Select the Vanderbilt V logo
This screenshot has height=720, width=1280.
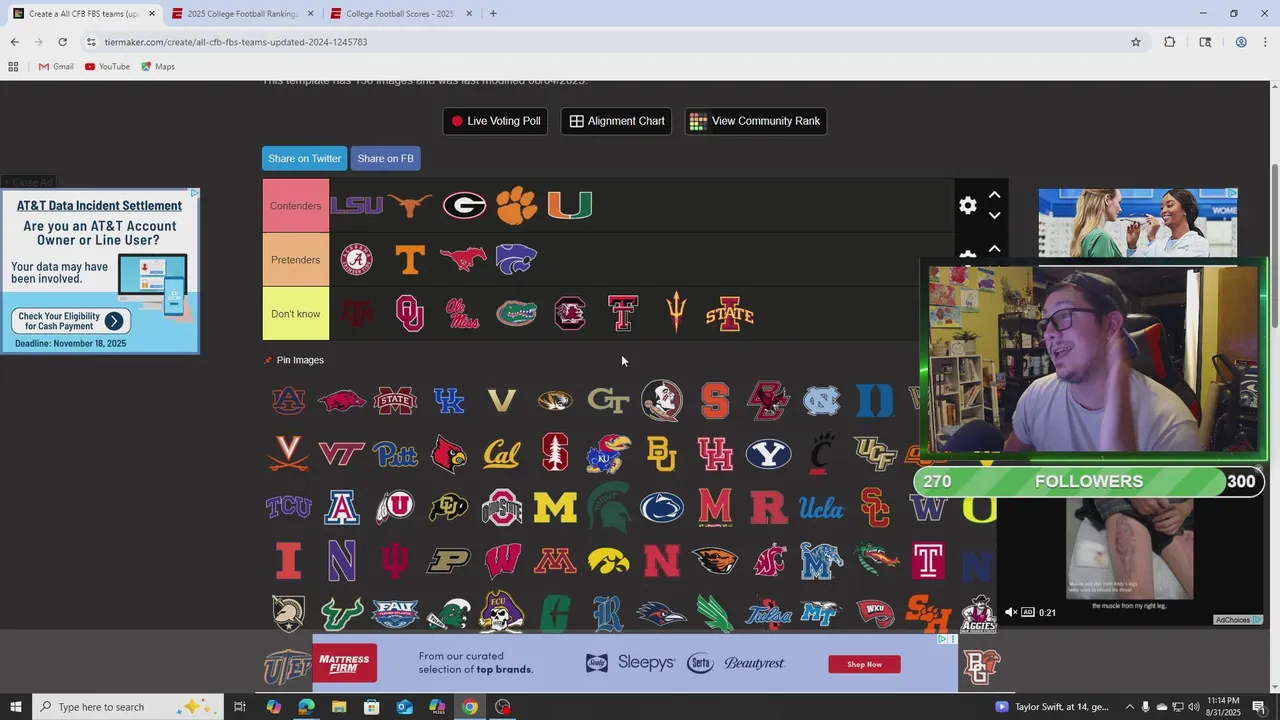(x=502, y=401)
